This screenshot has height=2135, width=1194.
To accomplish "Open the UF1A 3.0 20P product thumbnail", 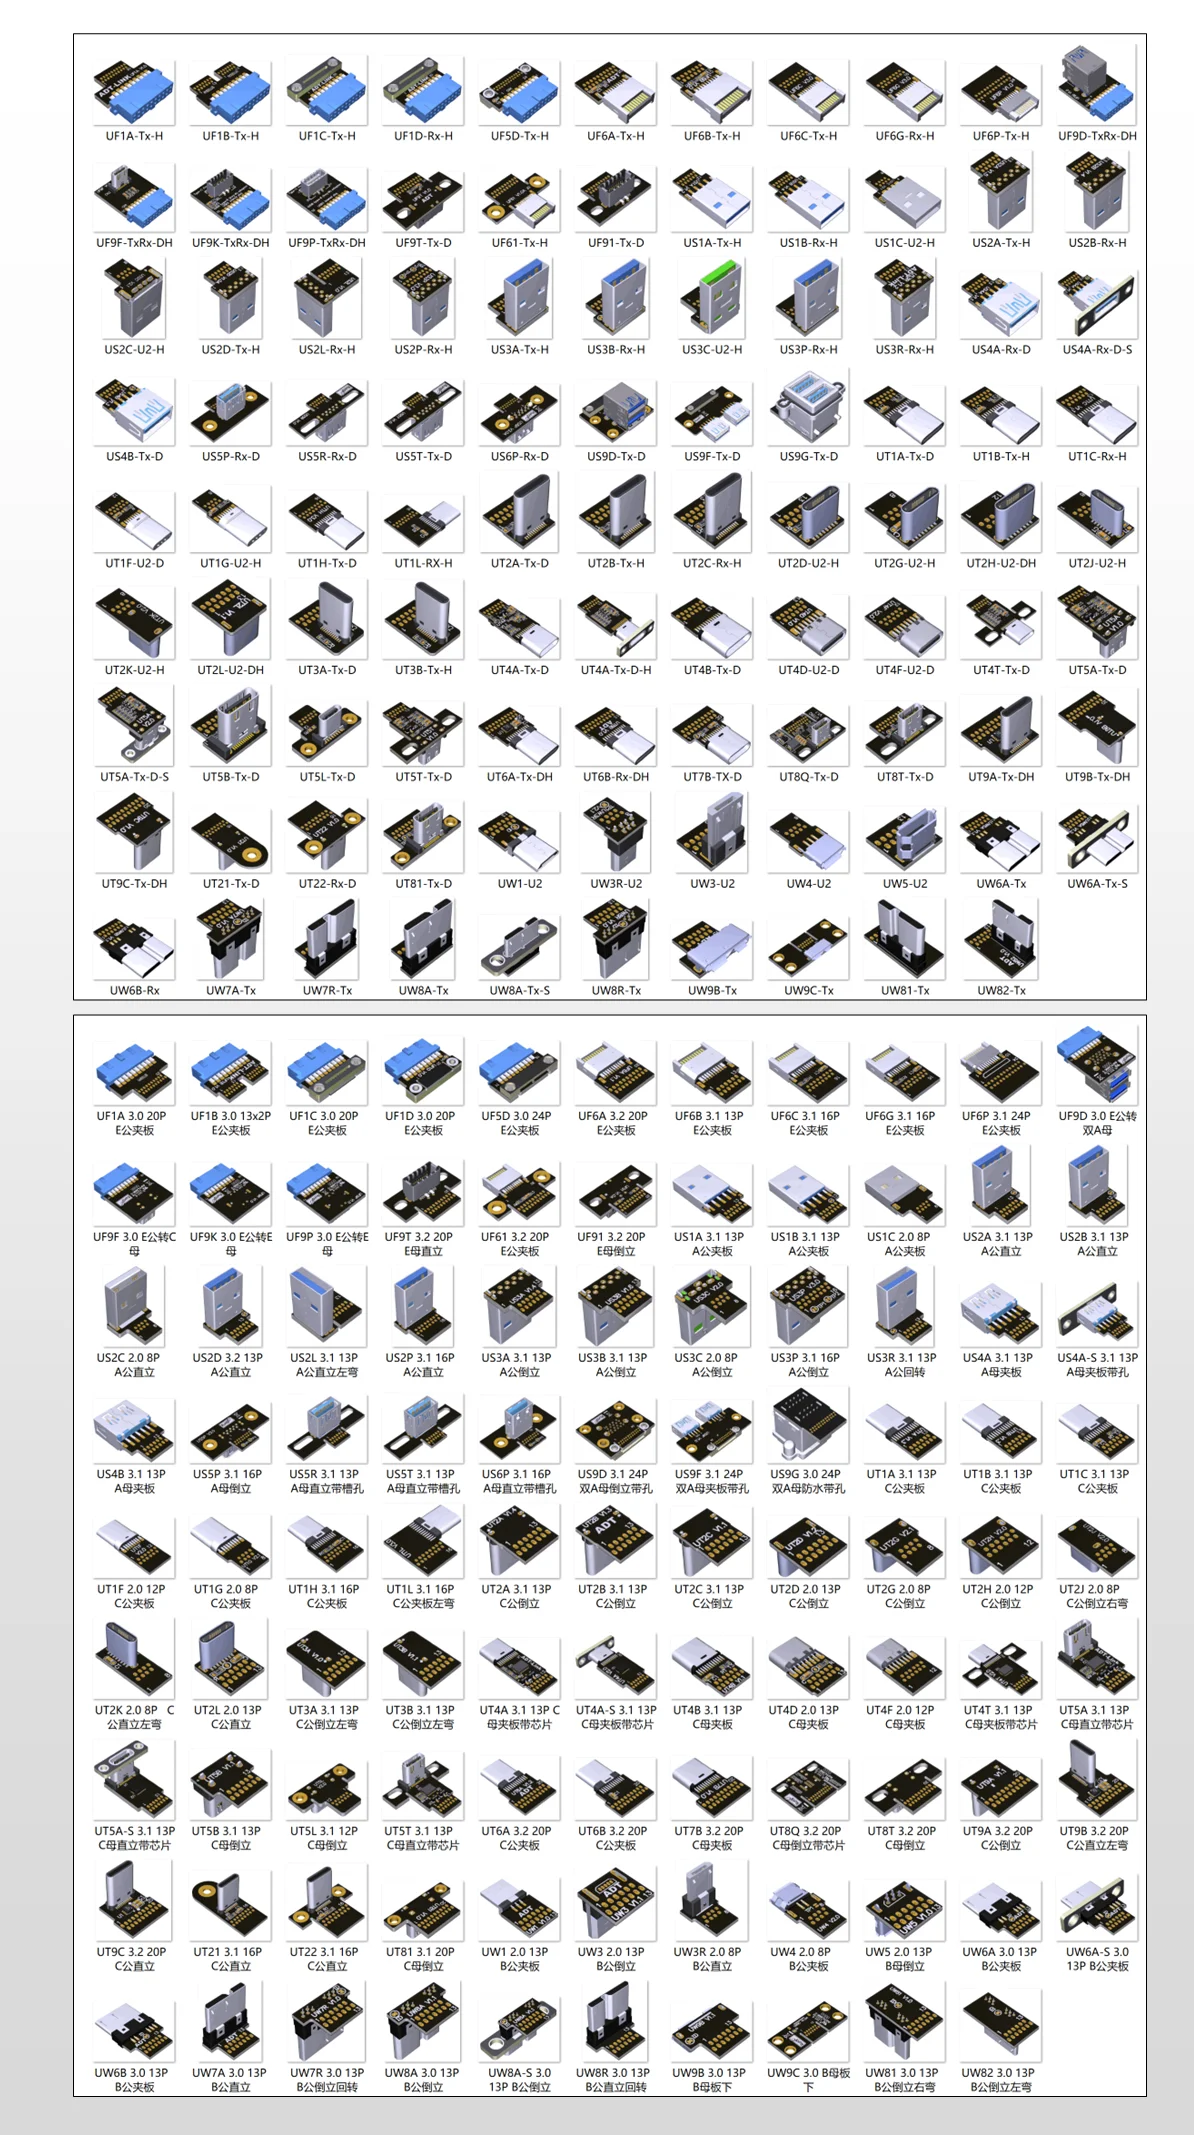I will pos(134,1072).
